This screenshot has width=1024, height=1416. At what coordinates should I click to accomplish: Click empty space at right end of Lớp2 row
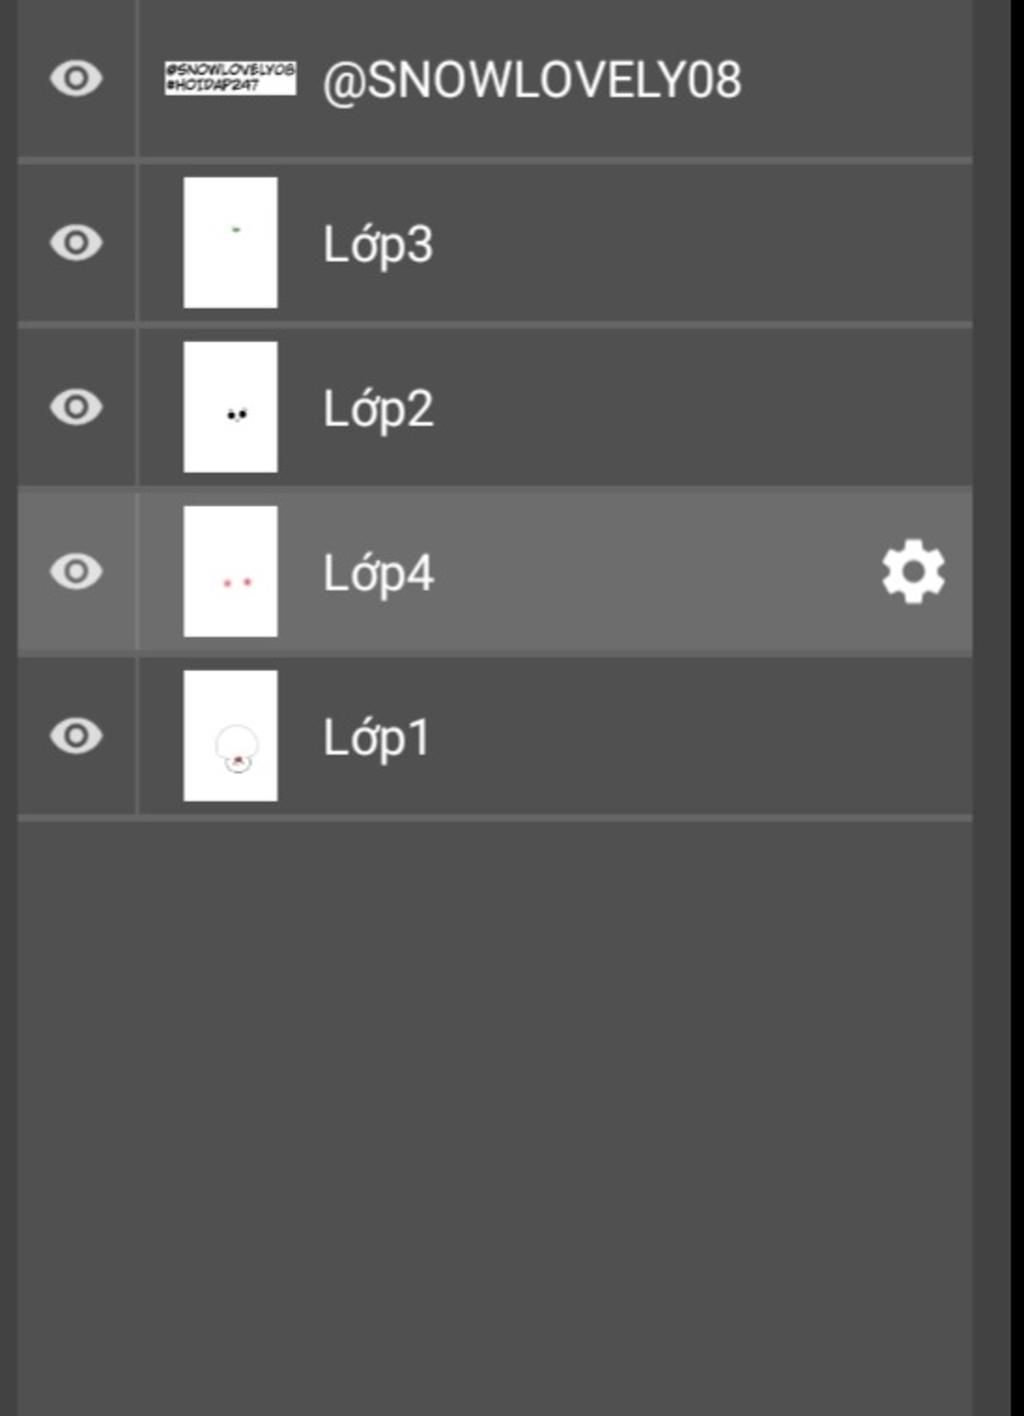click(x=800, y=407)
